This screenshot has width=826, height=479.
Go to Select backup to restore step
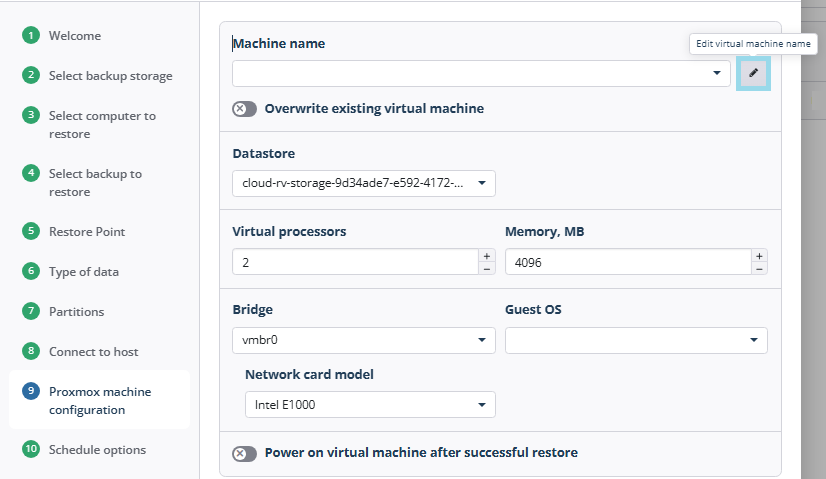pos(95,183)
